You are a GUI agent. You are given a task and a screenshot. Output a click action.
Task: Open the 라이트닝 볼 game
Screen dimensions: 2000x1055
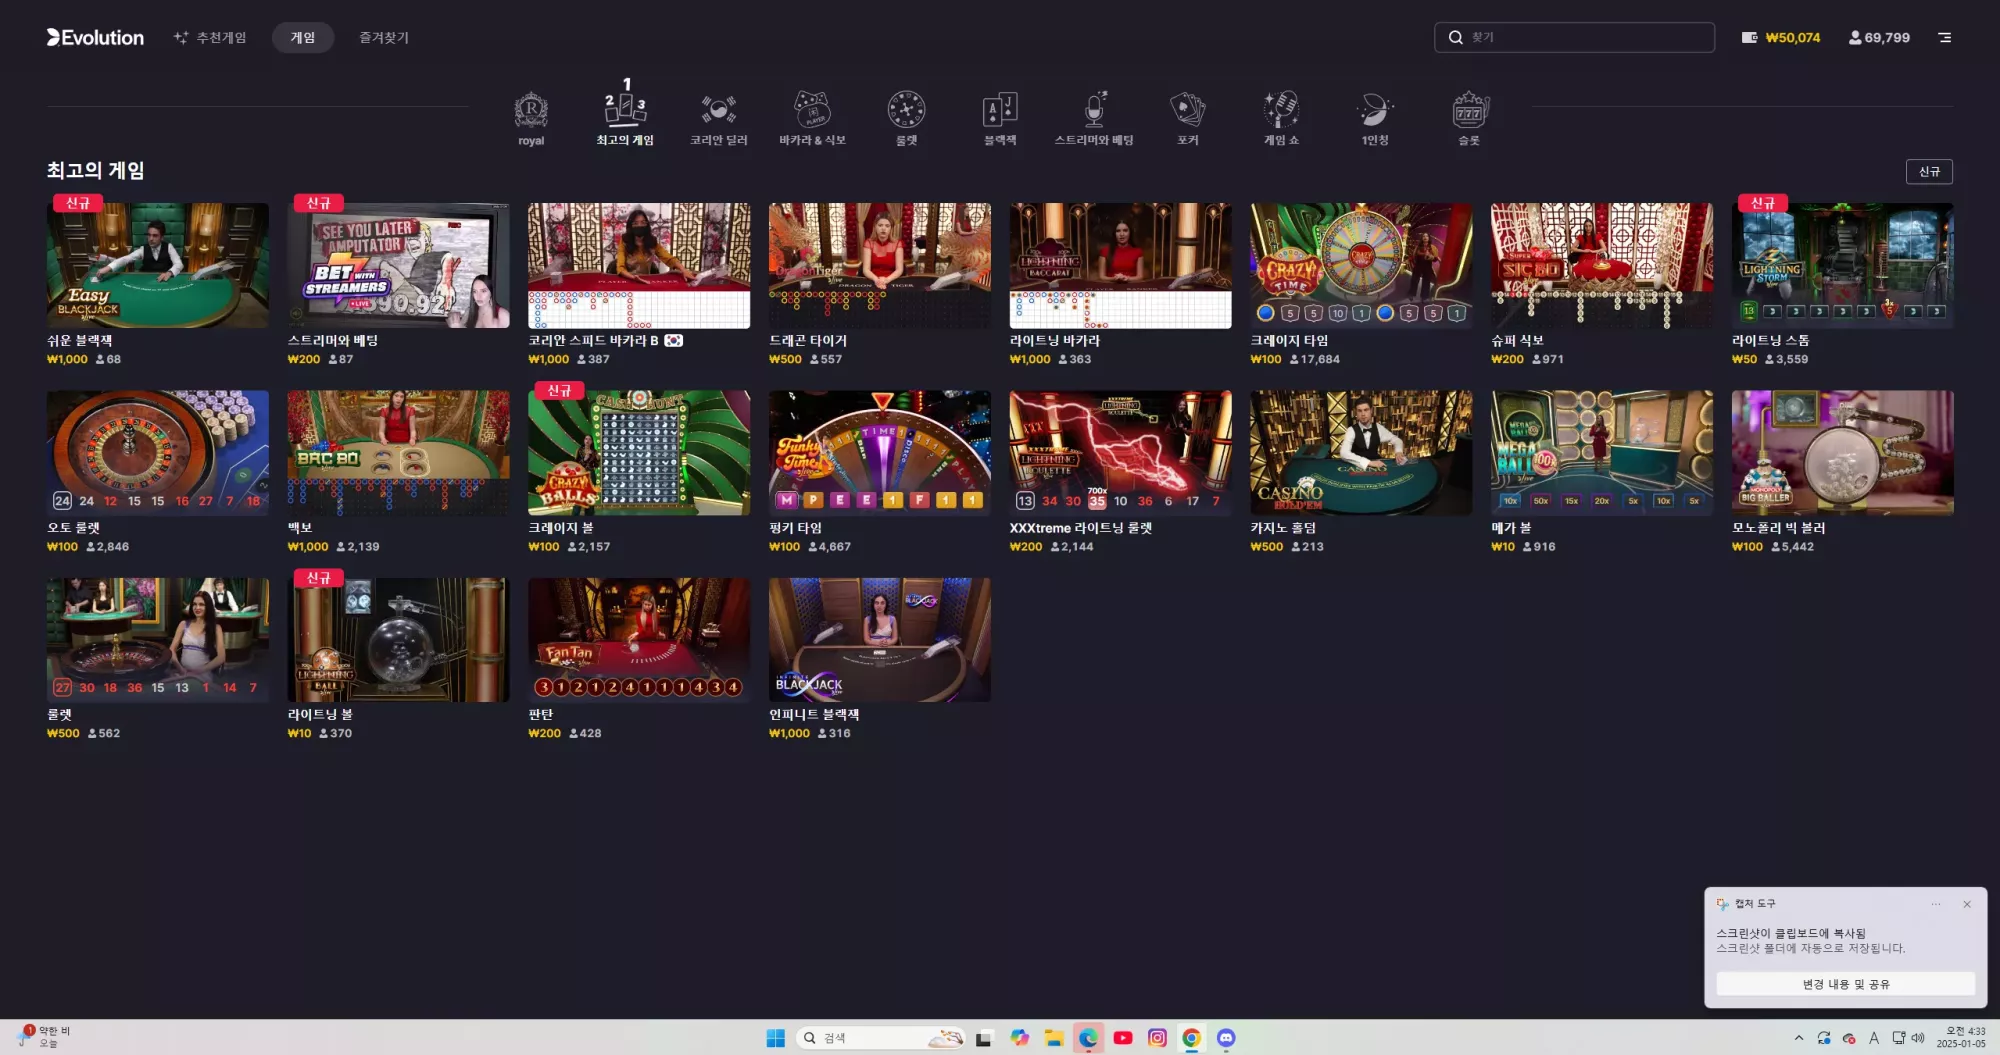(x=398, y=639)
